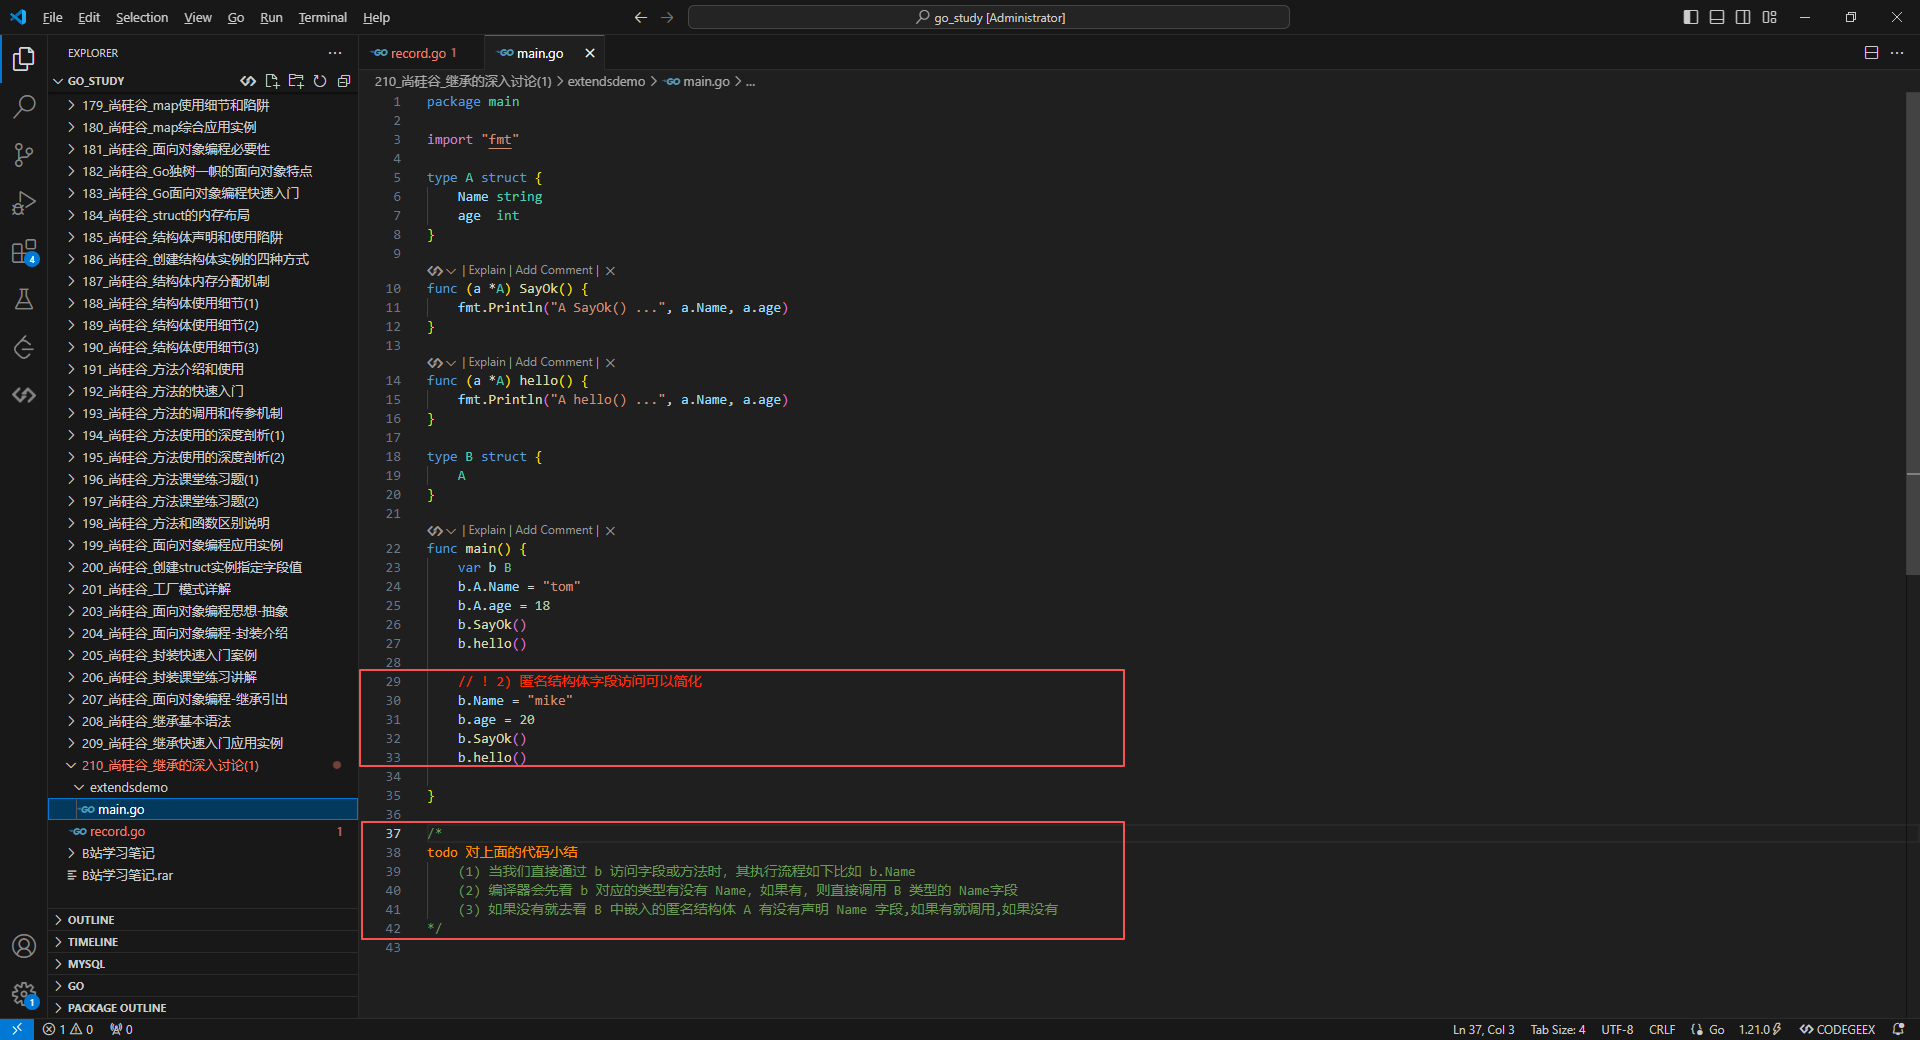The width and height of the screenshot is (1920, 1040).
Task: Click Add Comment above hello function
Action: pos(554,363)
